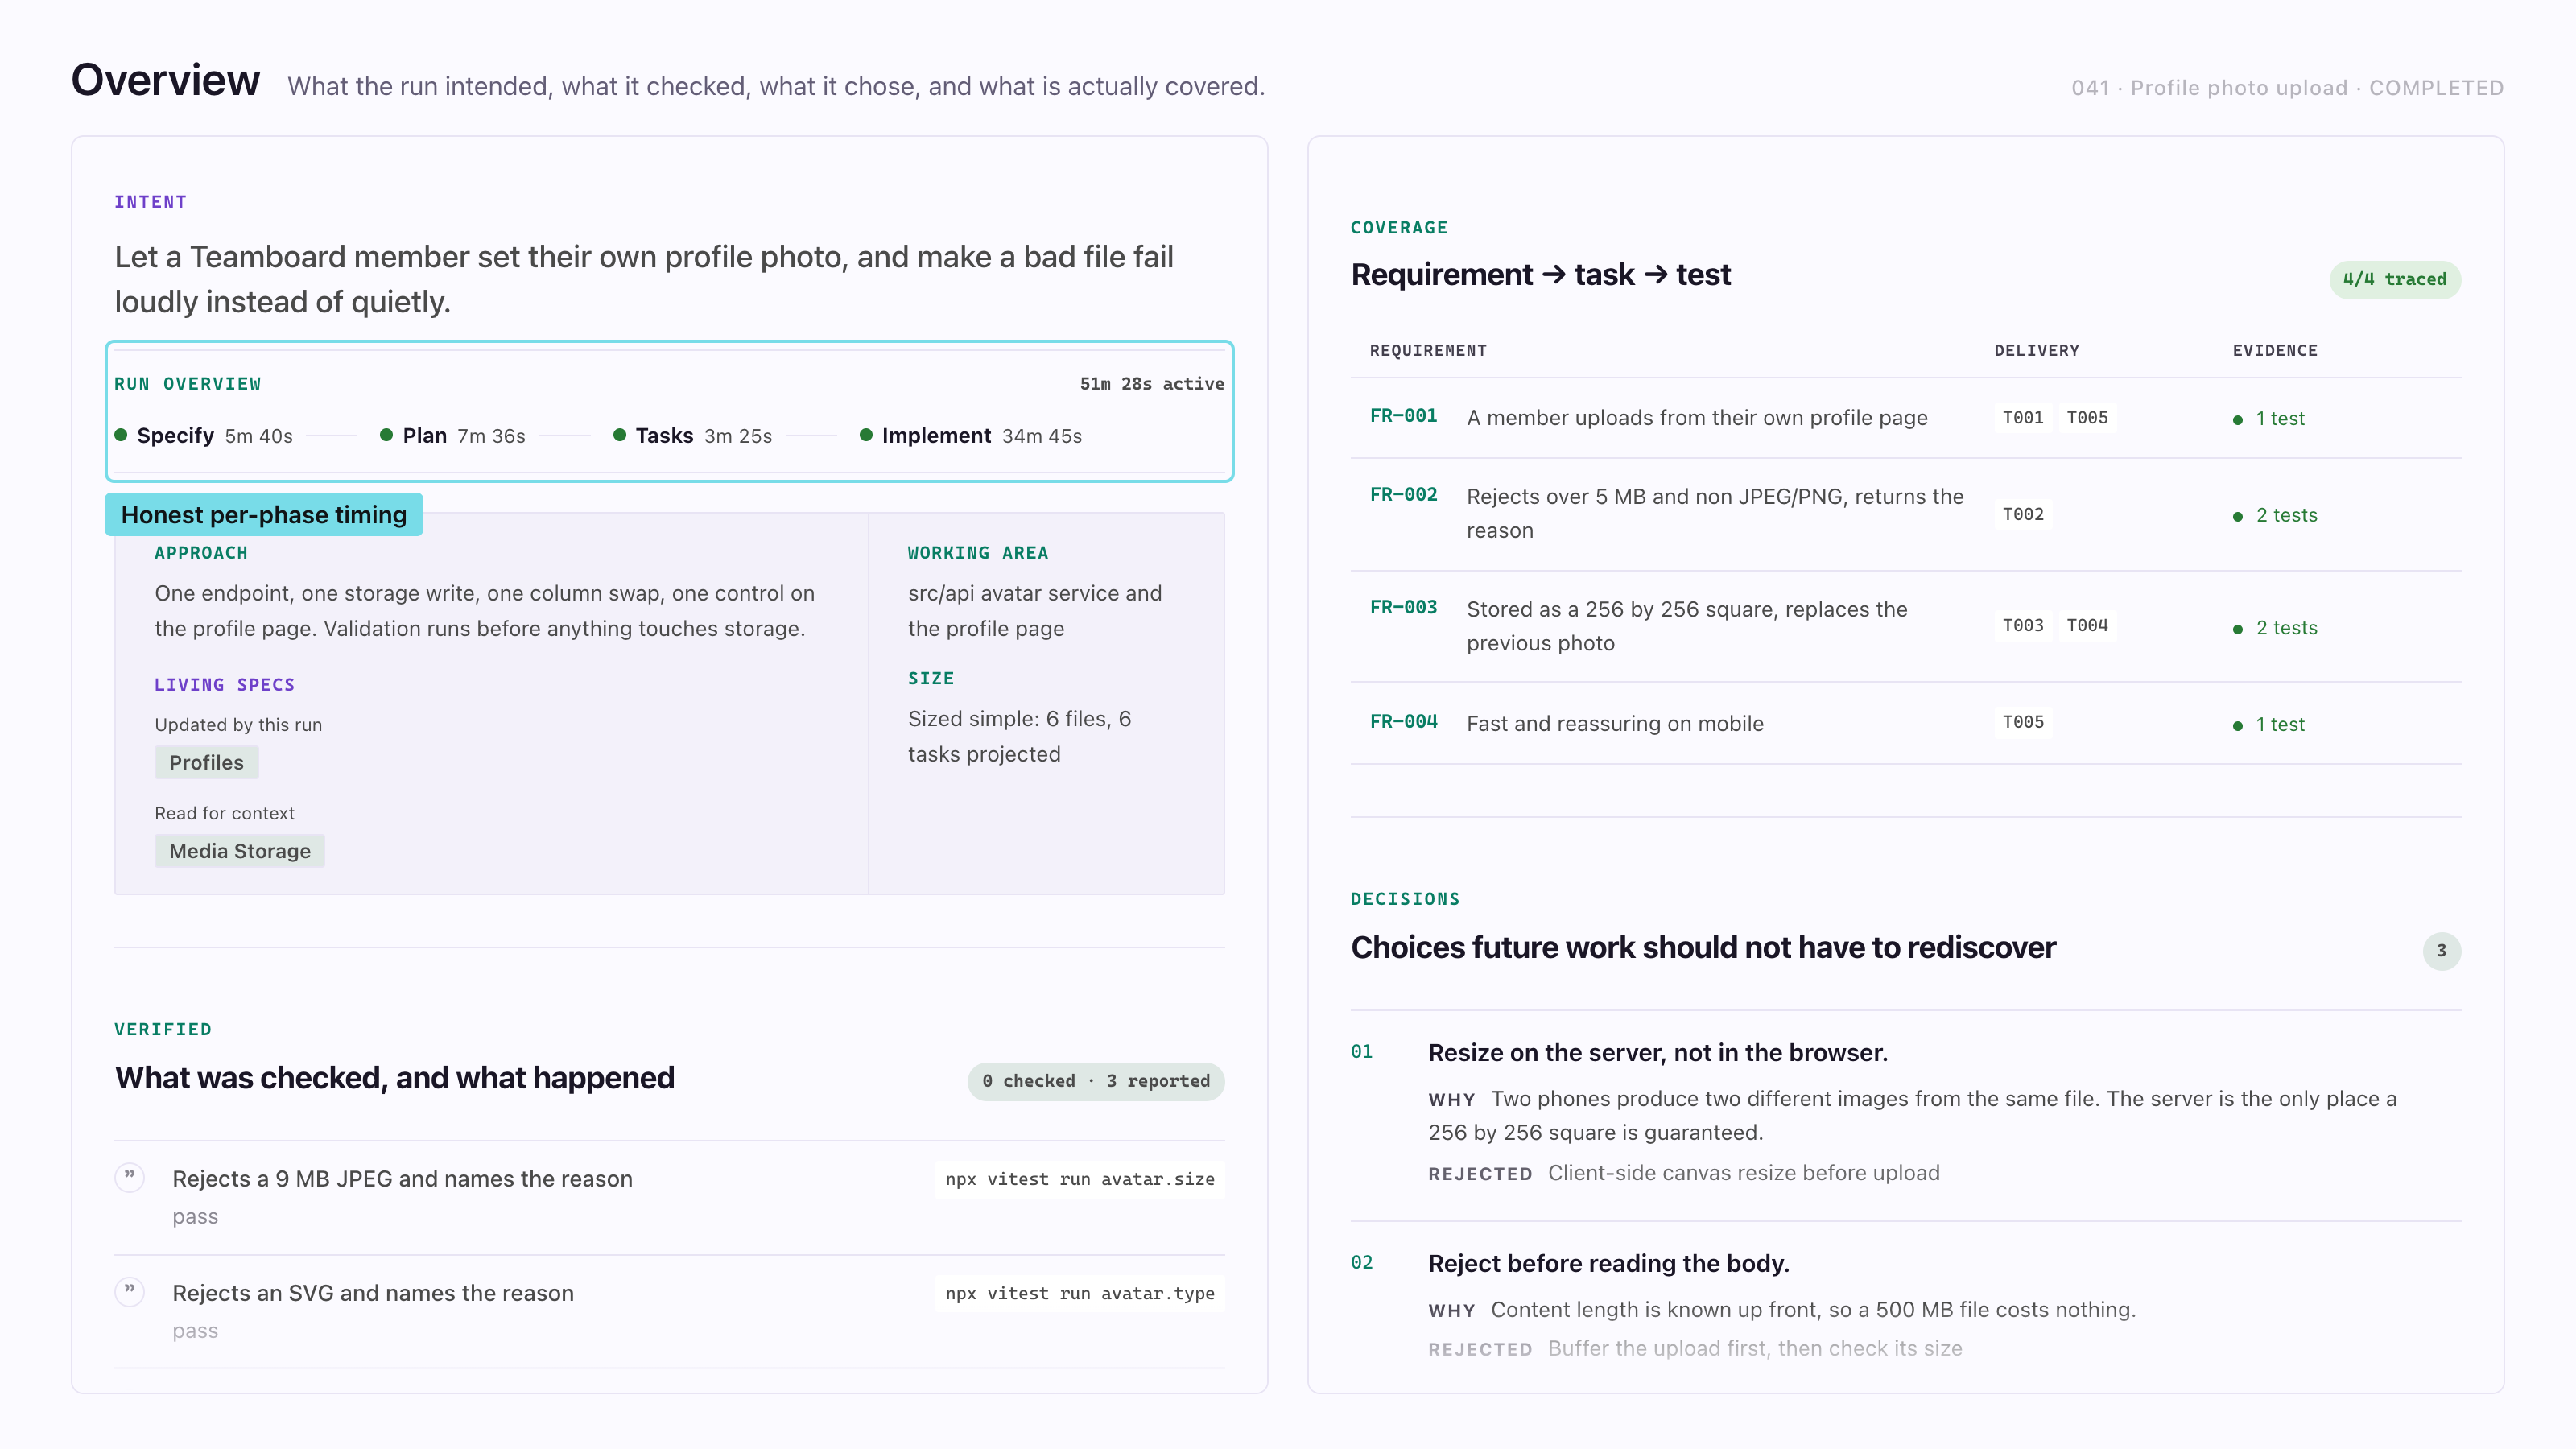Click task chip T005 in FR-001 row
2576x1449 pixels.
pyautogui.click(x=2087, y=418)
